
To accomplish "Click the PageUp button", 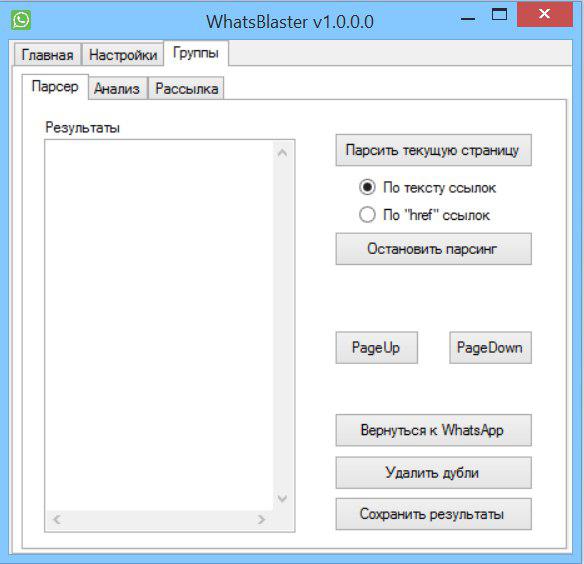I will click(x=377, y=348).
